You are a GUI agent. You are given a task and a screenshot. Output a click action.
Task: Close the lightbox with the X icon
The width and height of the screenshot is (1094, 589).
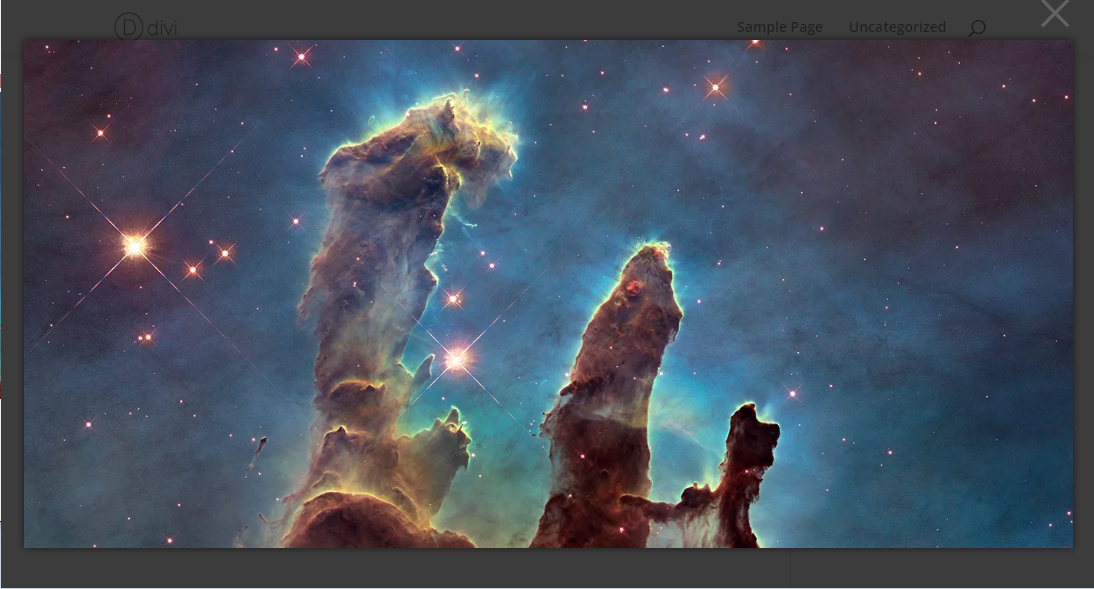(1054, 13)
